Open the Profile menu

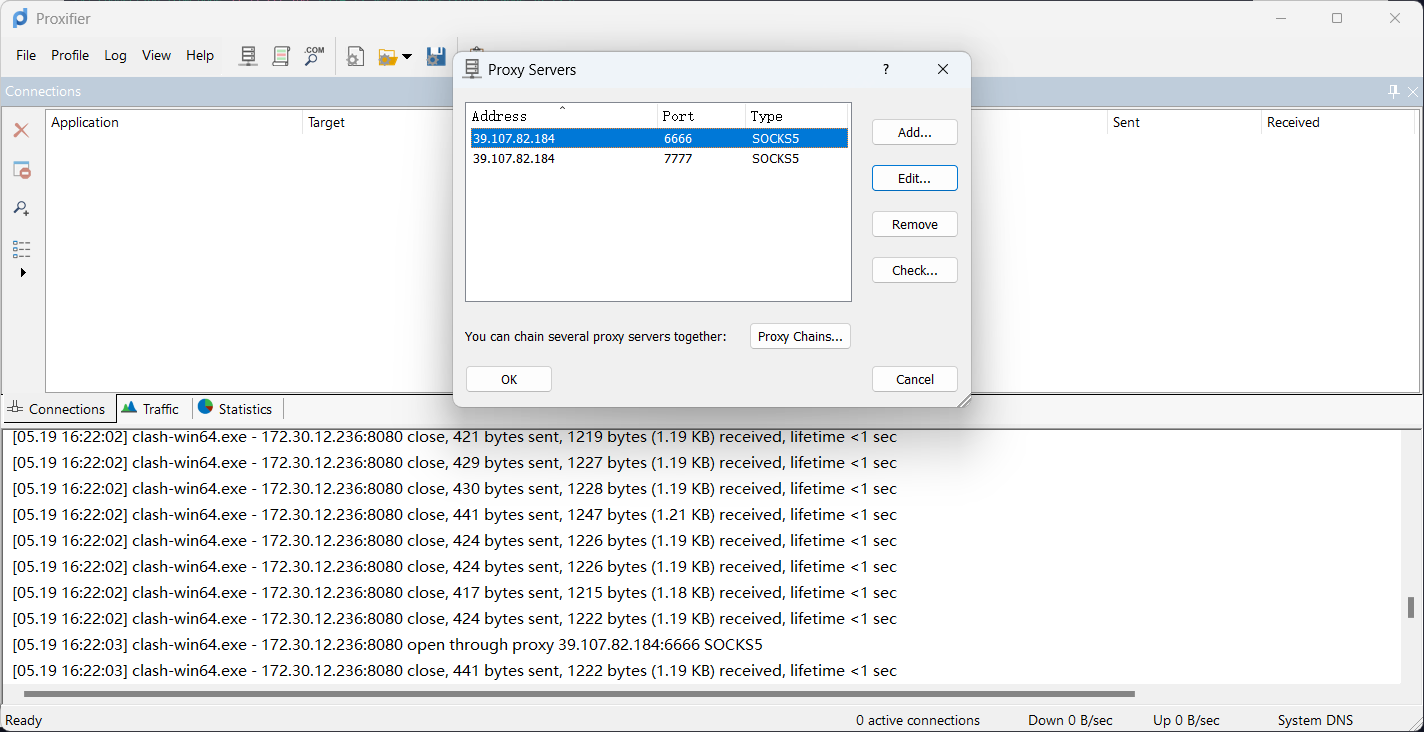[x=70, y=55]
